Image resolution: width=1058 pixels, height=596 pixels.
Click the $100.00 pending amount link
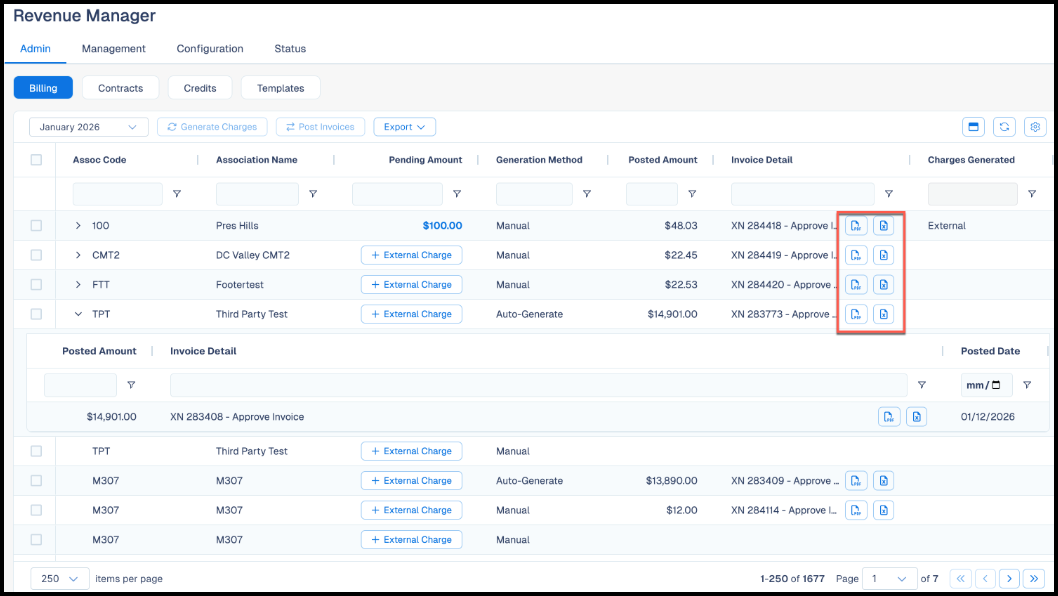coord(442,225)
